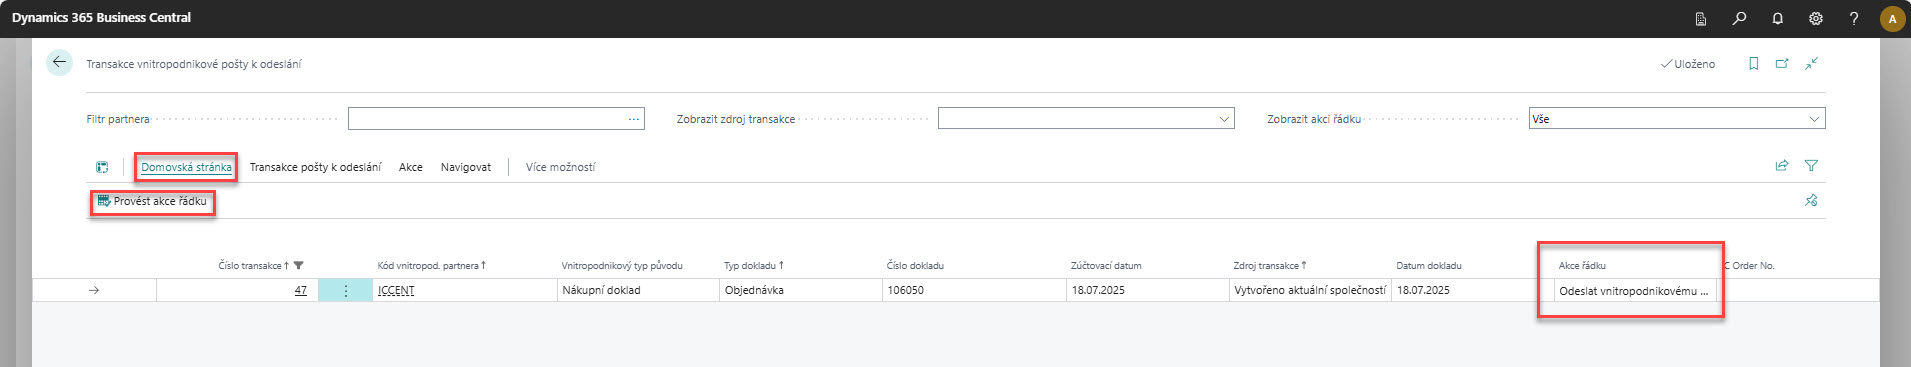Show Více možností
The image size is (1911, 367).
[560, 167]
